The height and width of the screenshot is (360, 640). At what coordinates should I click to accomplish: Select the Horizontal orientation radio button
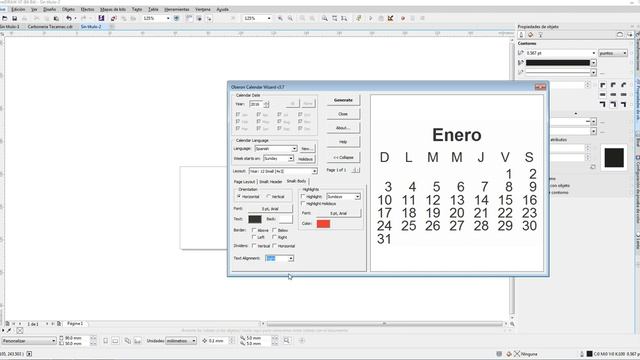click(x=239, y=197)
